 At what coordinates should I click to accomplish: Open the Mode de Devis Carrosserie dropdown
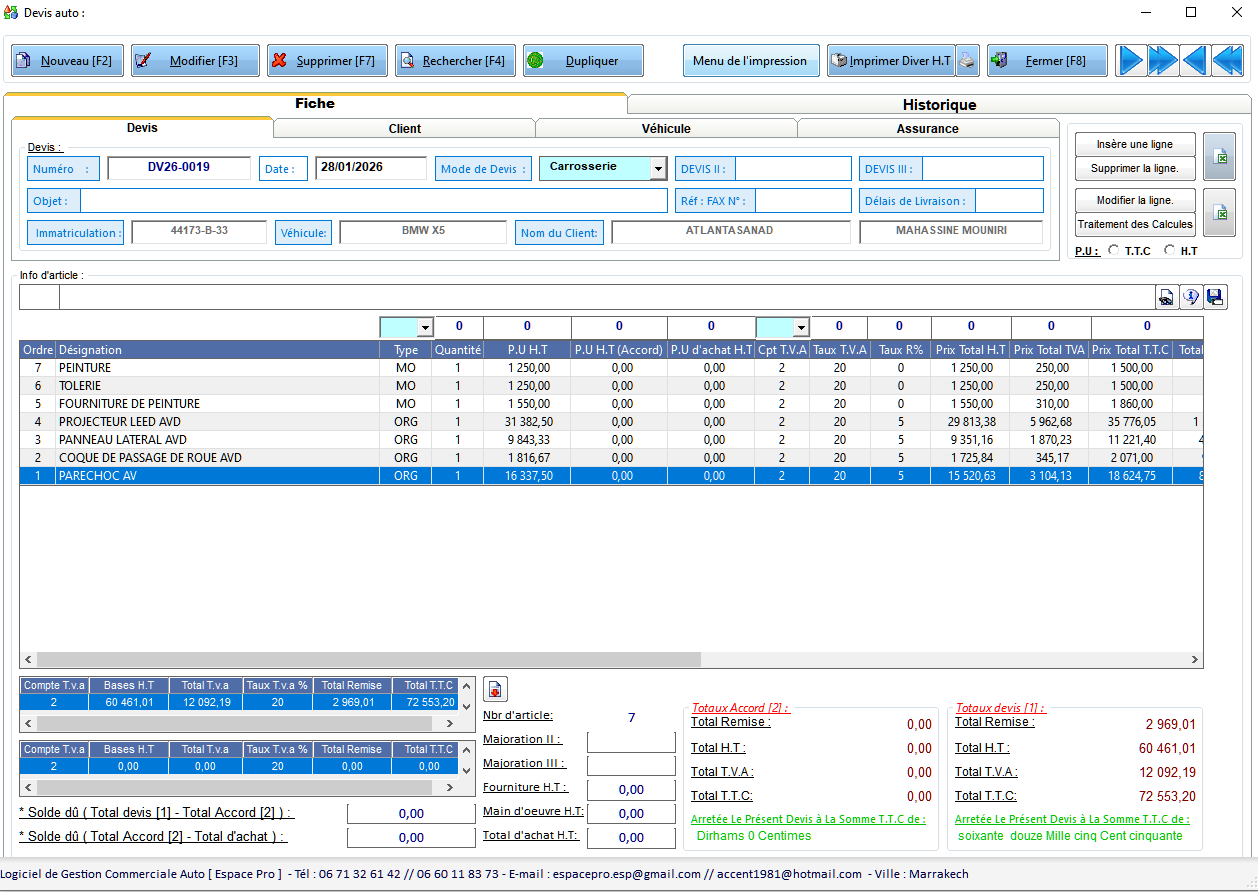click(658, 169)
